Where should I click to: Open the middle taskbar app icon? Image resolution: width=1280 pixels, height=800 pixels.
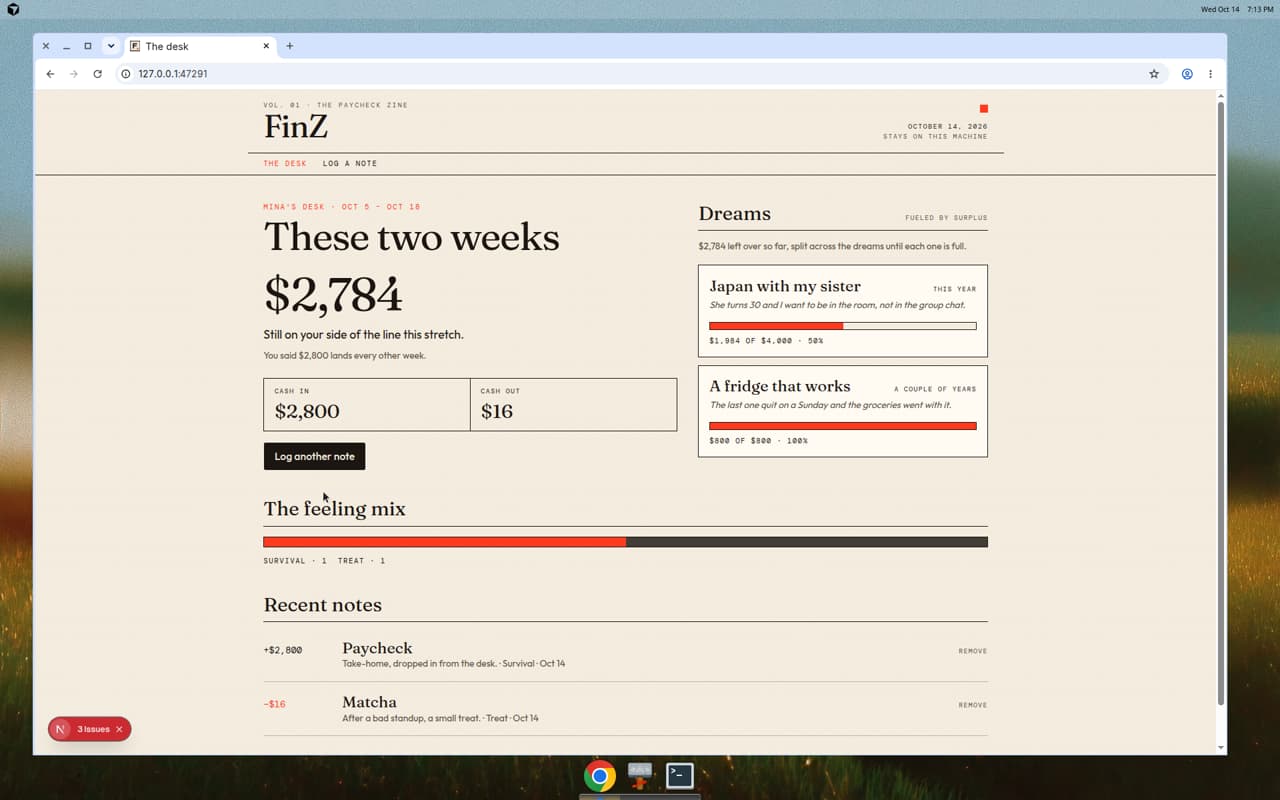click(x=640, y=775)
